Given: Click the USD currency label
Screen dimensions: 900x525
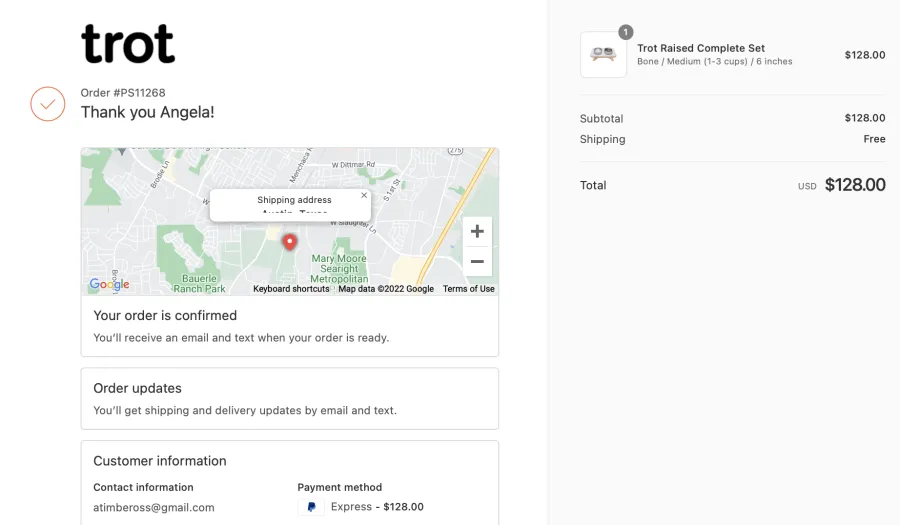Looking at the screenshot, I should [807, 186].
